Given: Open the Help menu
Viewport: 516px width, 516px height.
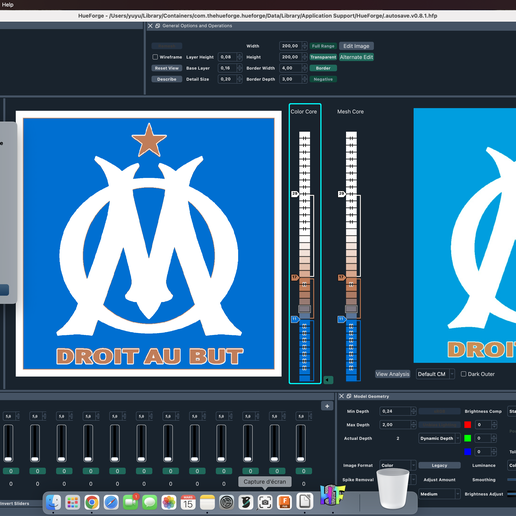Looking at the screenshot, I should 7,5.
